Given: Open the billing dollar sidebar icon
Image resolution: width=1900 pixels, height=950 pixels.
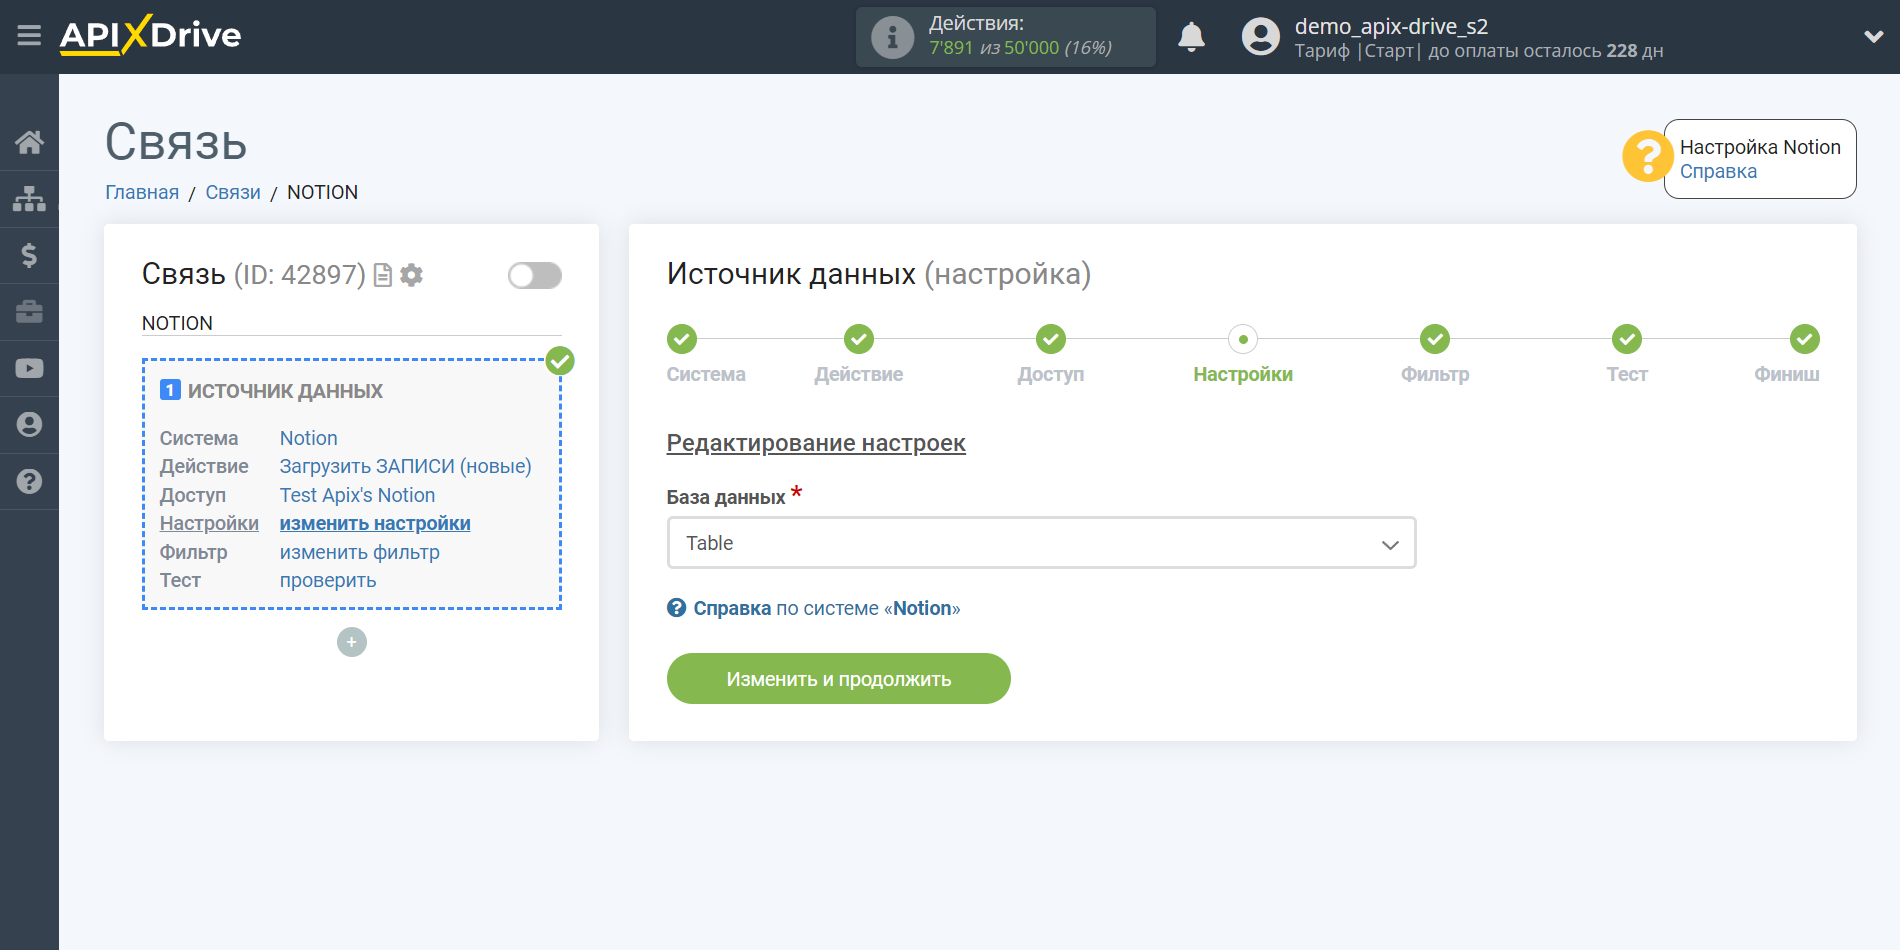Looking at the screenshot, I should point(29,255).
